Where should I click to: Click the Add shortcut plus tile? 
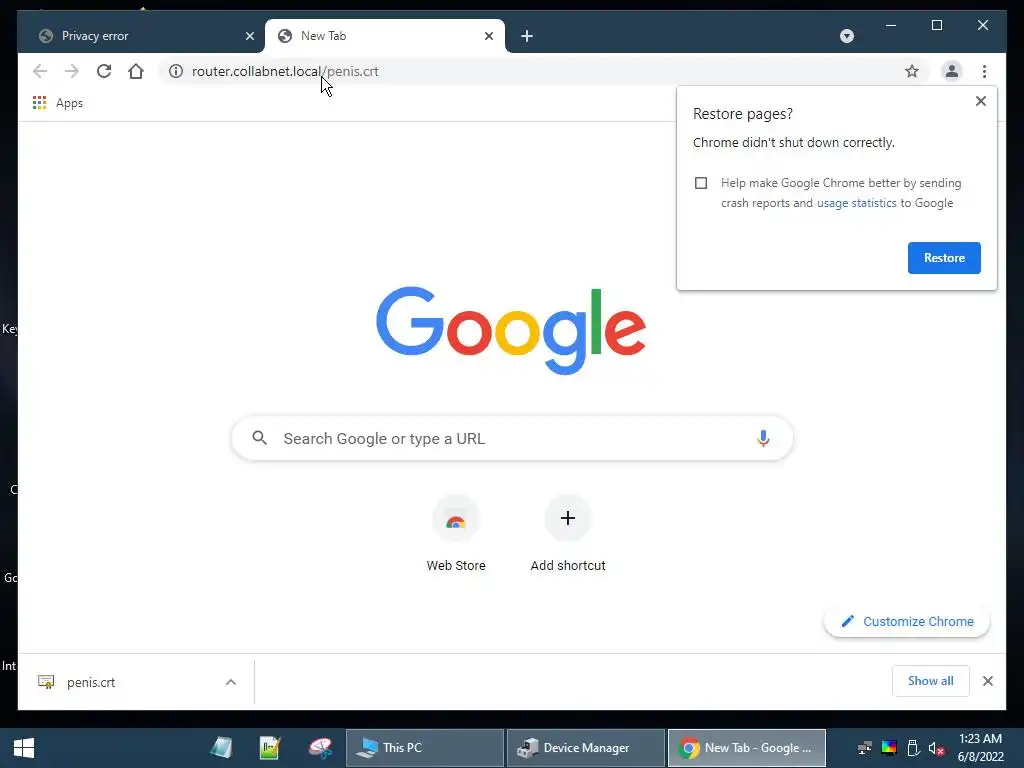click(x=568, y=534)
